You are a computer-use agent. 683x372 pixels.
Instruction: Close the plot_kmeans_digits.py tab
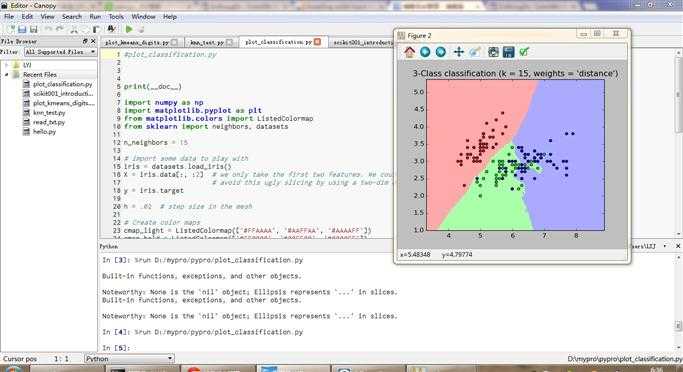point(174,42)
